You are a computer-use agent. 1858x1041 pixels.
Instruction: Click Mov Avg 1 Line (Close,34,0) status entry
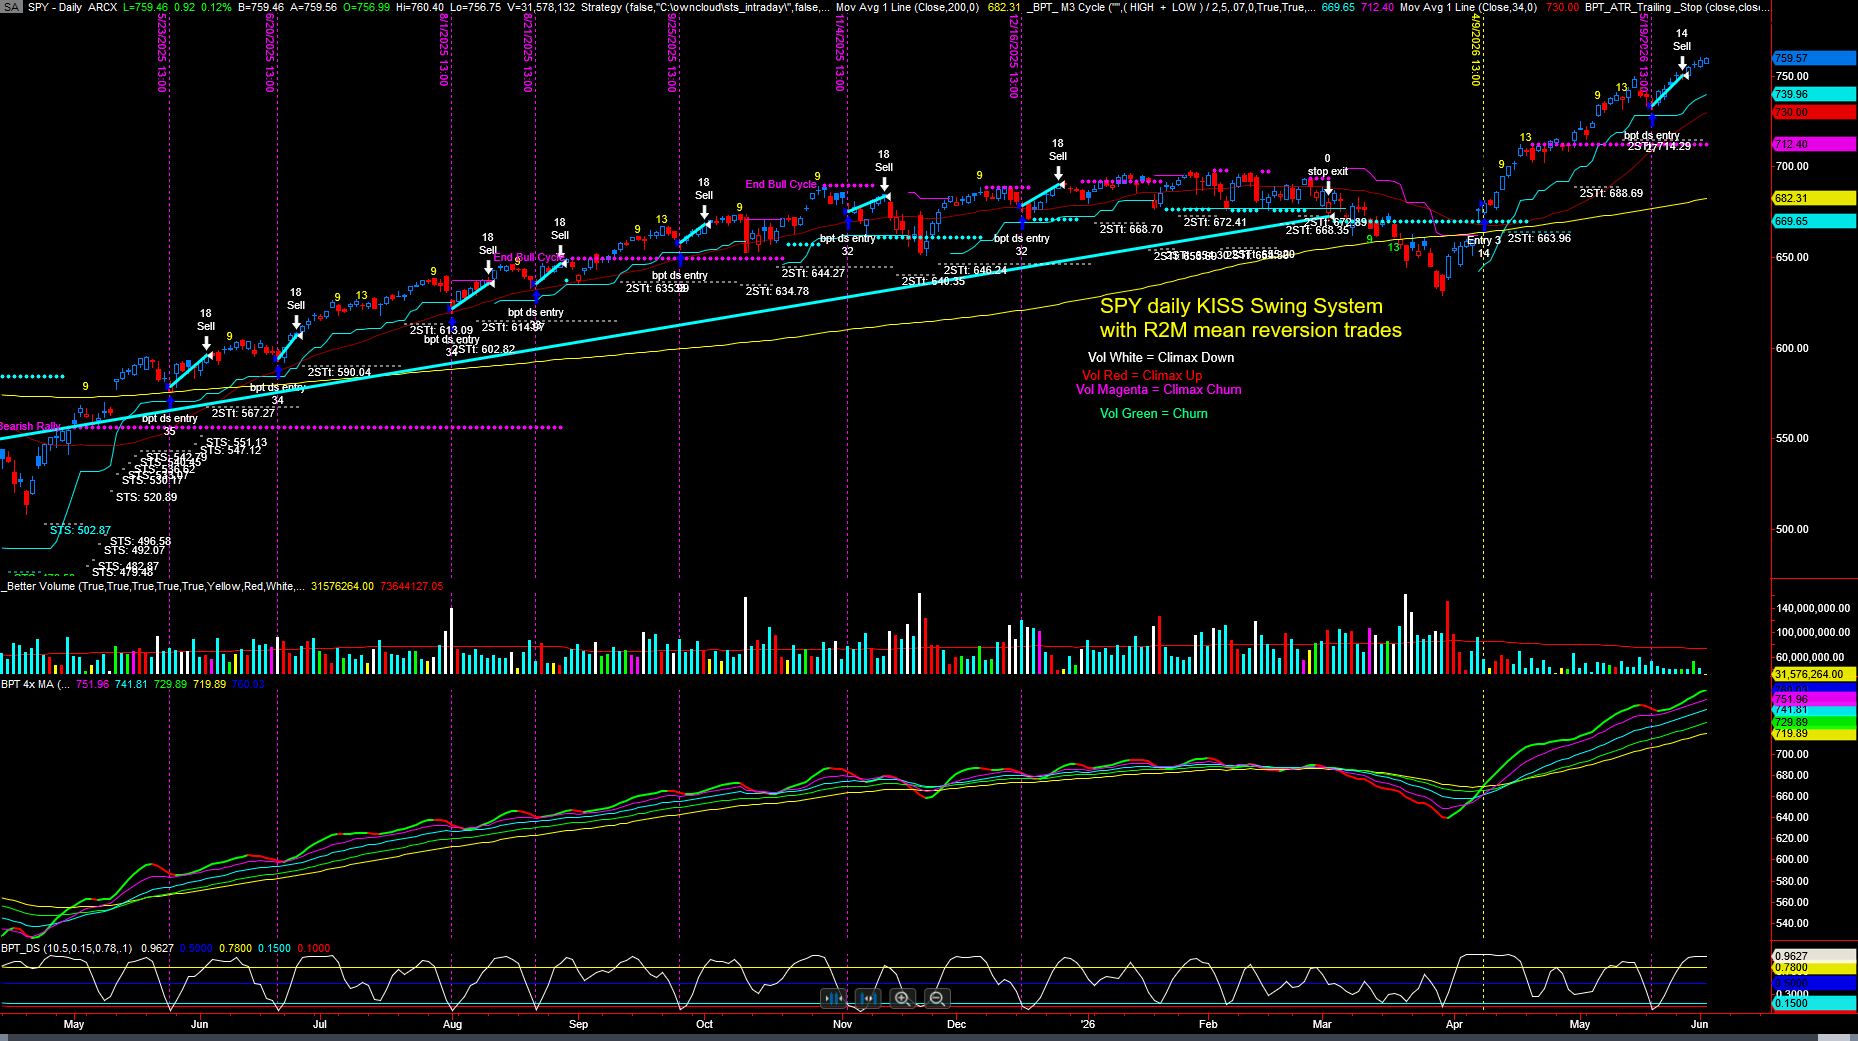(1468, 7)
